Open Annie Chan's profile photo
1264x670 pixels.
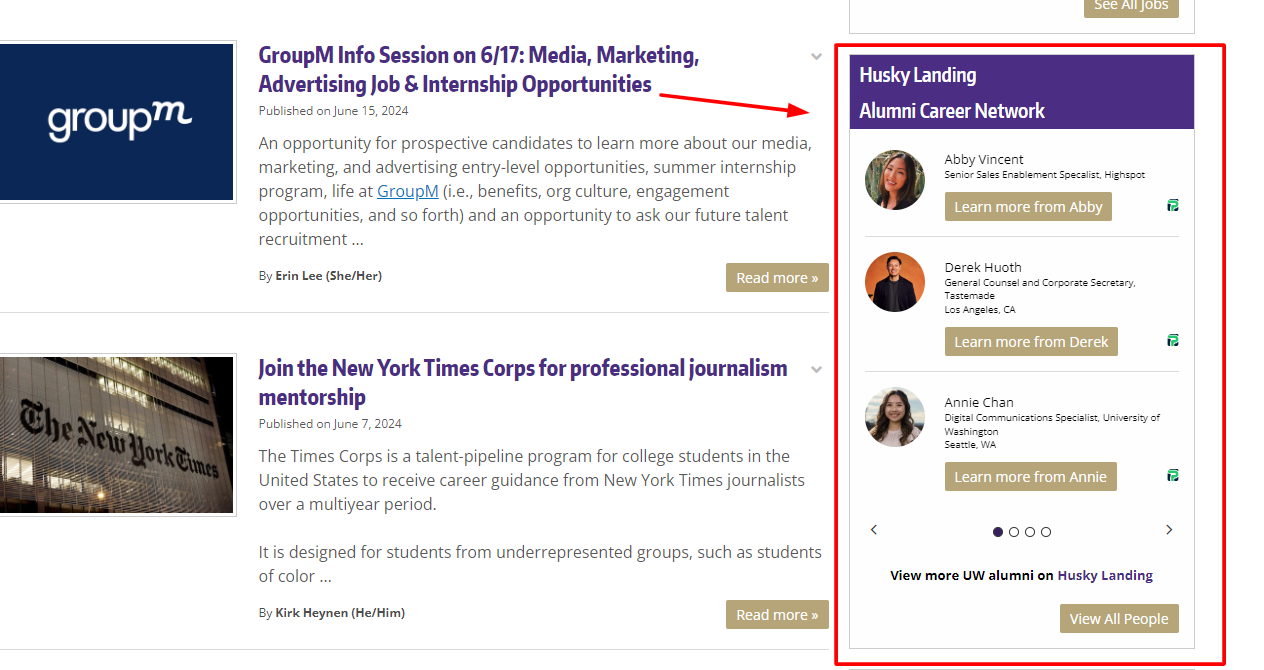point(895,417)
